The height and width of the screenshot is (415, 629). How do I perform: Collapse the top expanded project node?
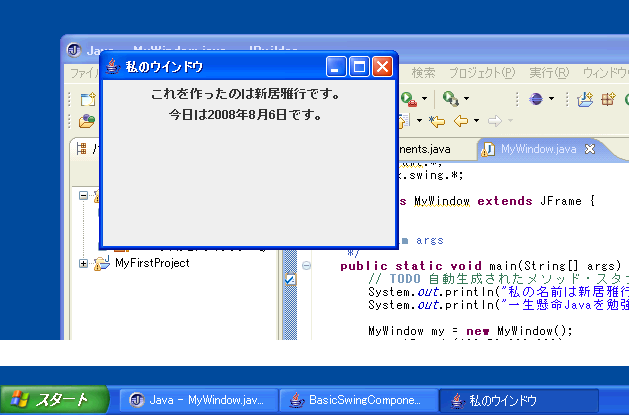click(83, 197)
